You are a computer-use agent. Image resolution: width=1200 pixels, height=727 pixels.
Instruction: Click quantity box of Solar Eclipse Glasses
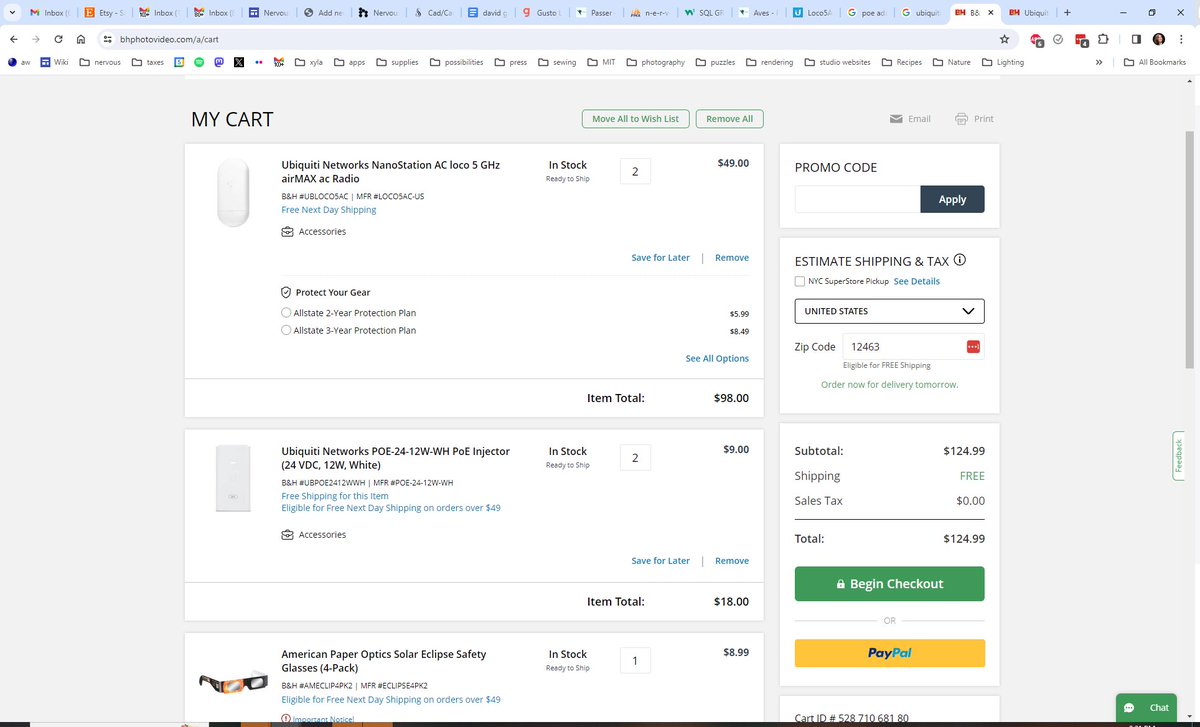coord(635,660)
